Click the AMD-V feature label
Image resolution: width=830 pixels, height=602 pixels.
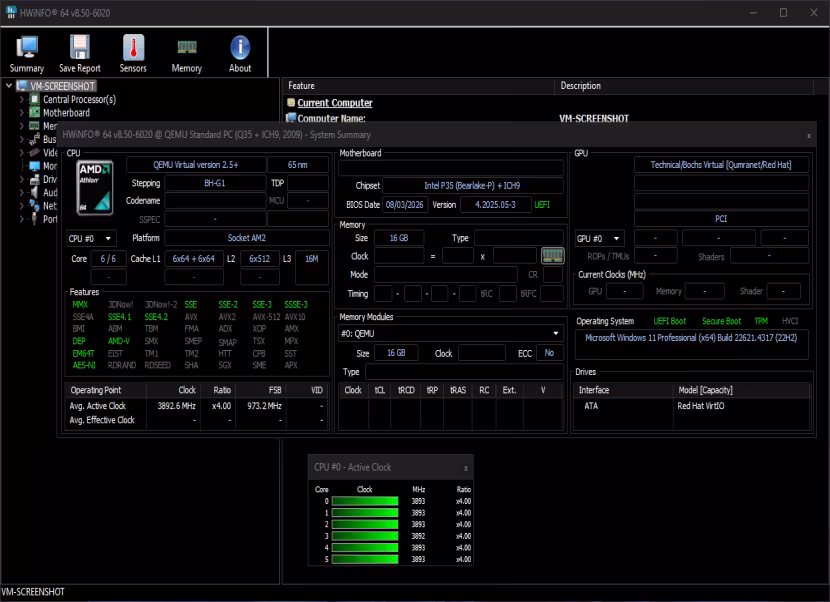pos(119,341)
